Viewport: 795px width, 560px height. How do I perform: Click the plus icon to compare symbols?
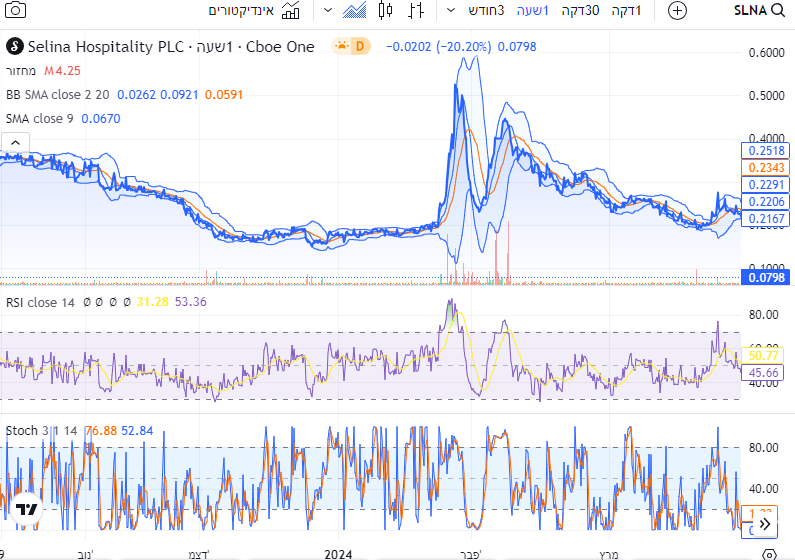click(677, 11)
